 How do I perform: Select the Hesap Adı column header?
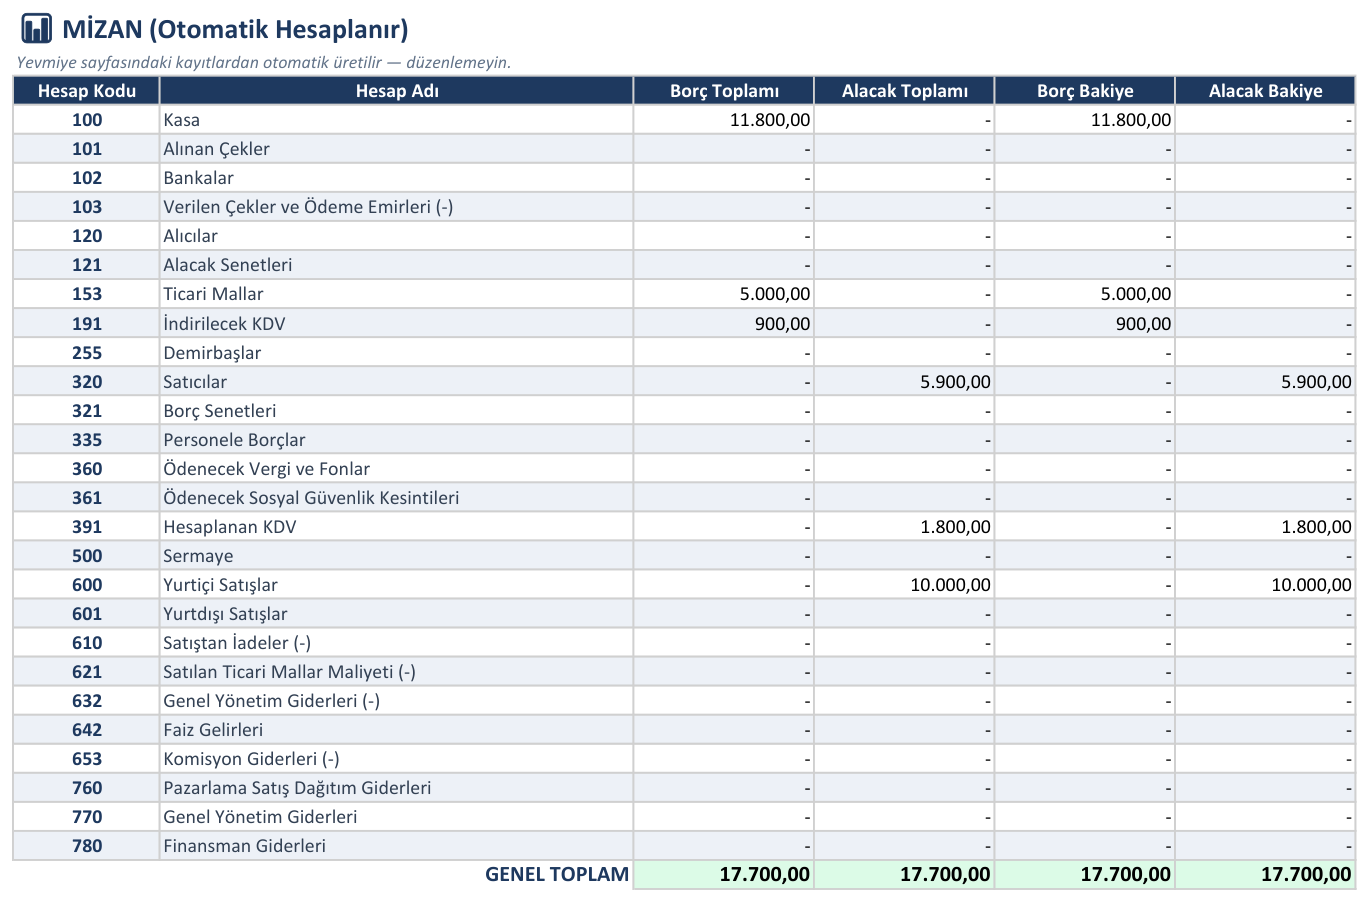coord(397,91)
